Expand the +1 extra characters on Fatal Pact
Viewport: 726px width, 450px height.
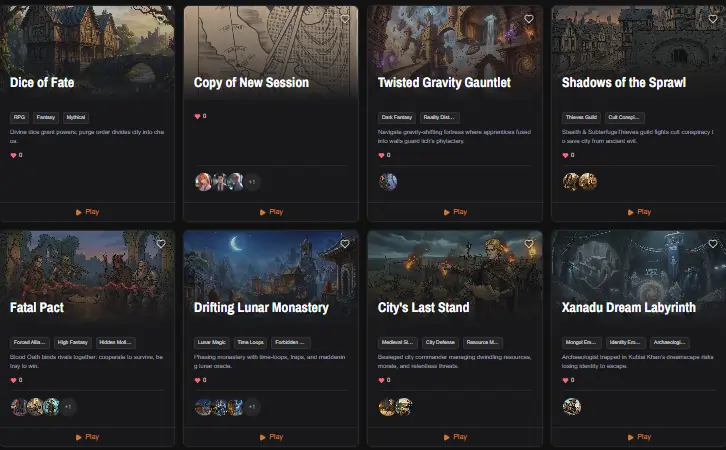click(x=68, y=407)
